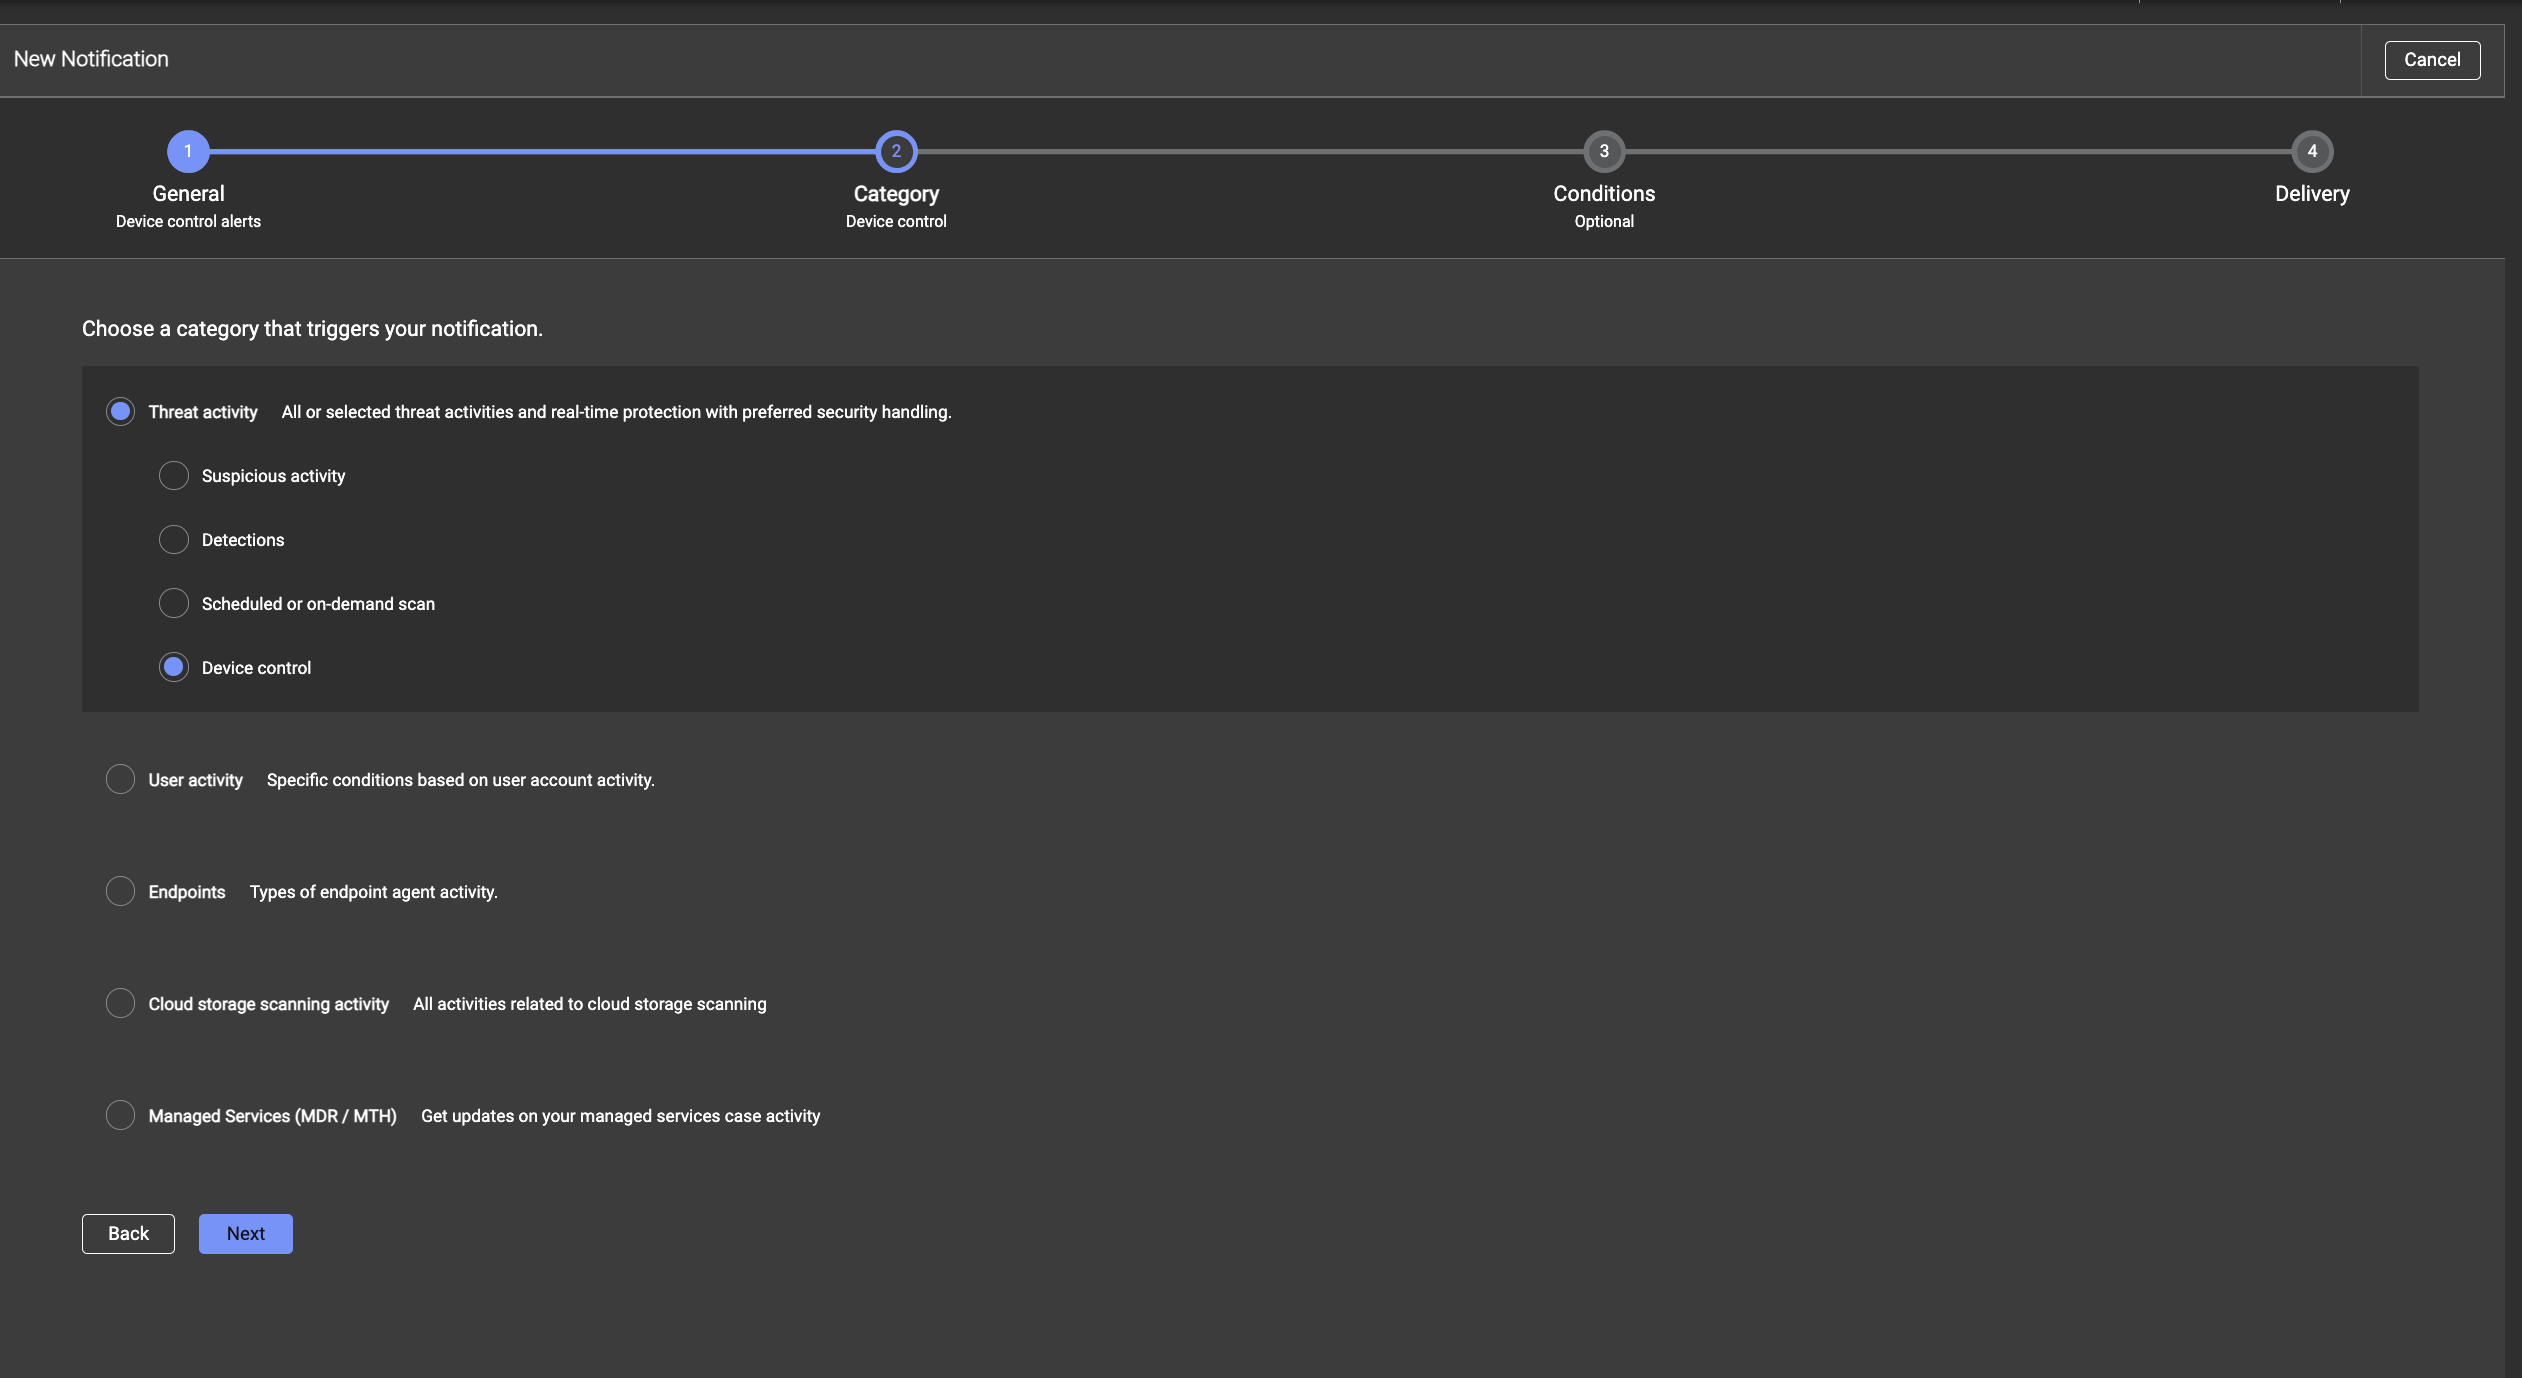
Task: Click step 2 Category circle
Action: tap(896, 152)
